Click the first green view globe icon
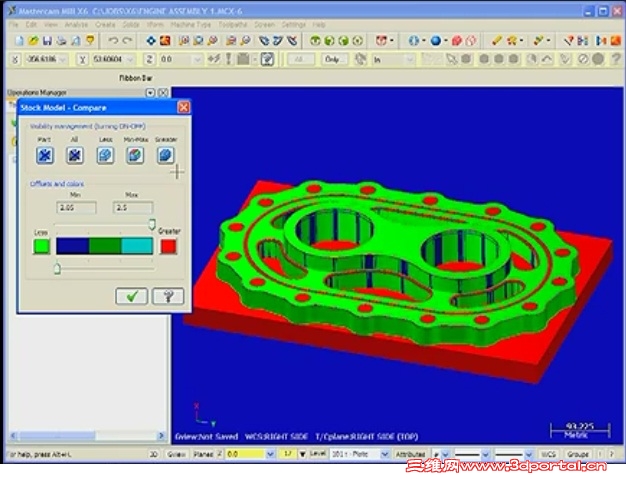 (x=315, y=40)
